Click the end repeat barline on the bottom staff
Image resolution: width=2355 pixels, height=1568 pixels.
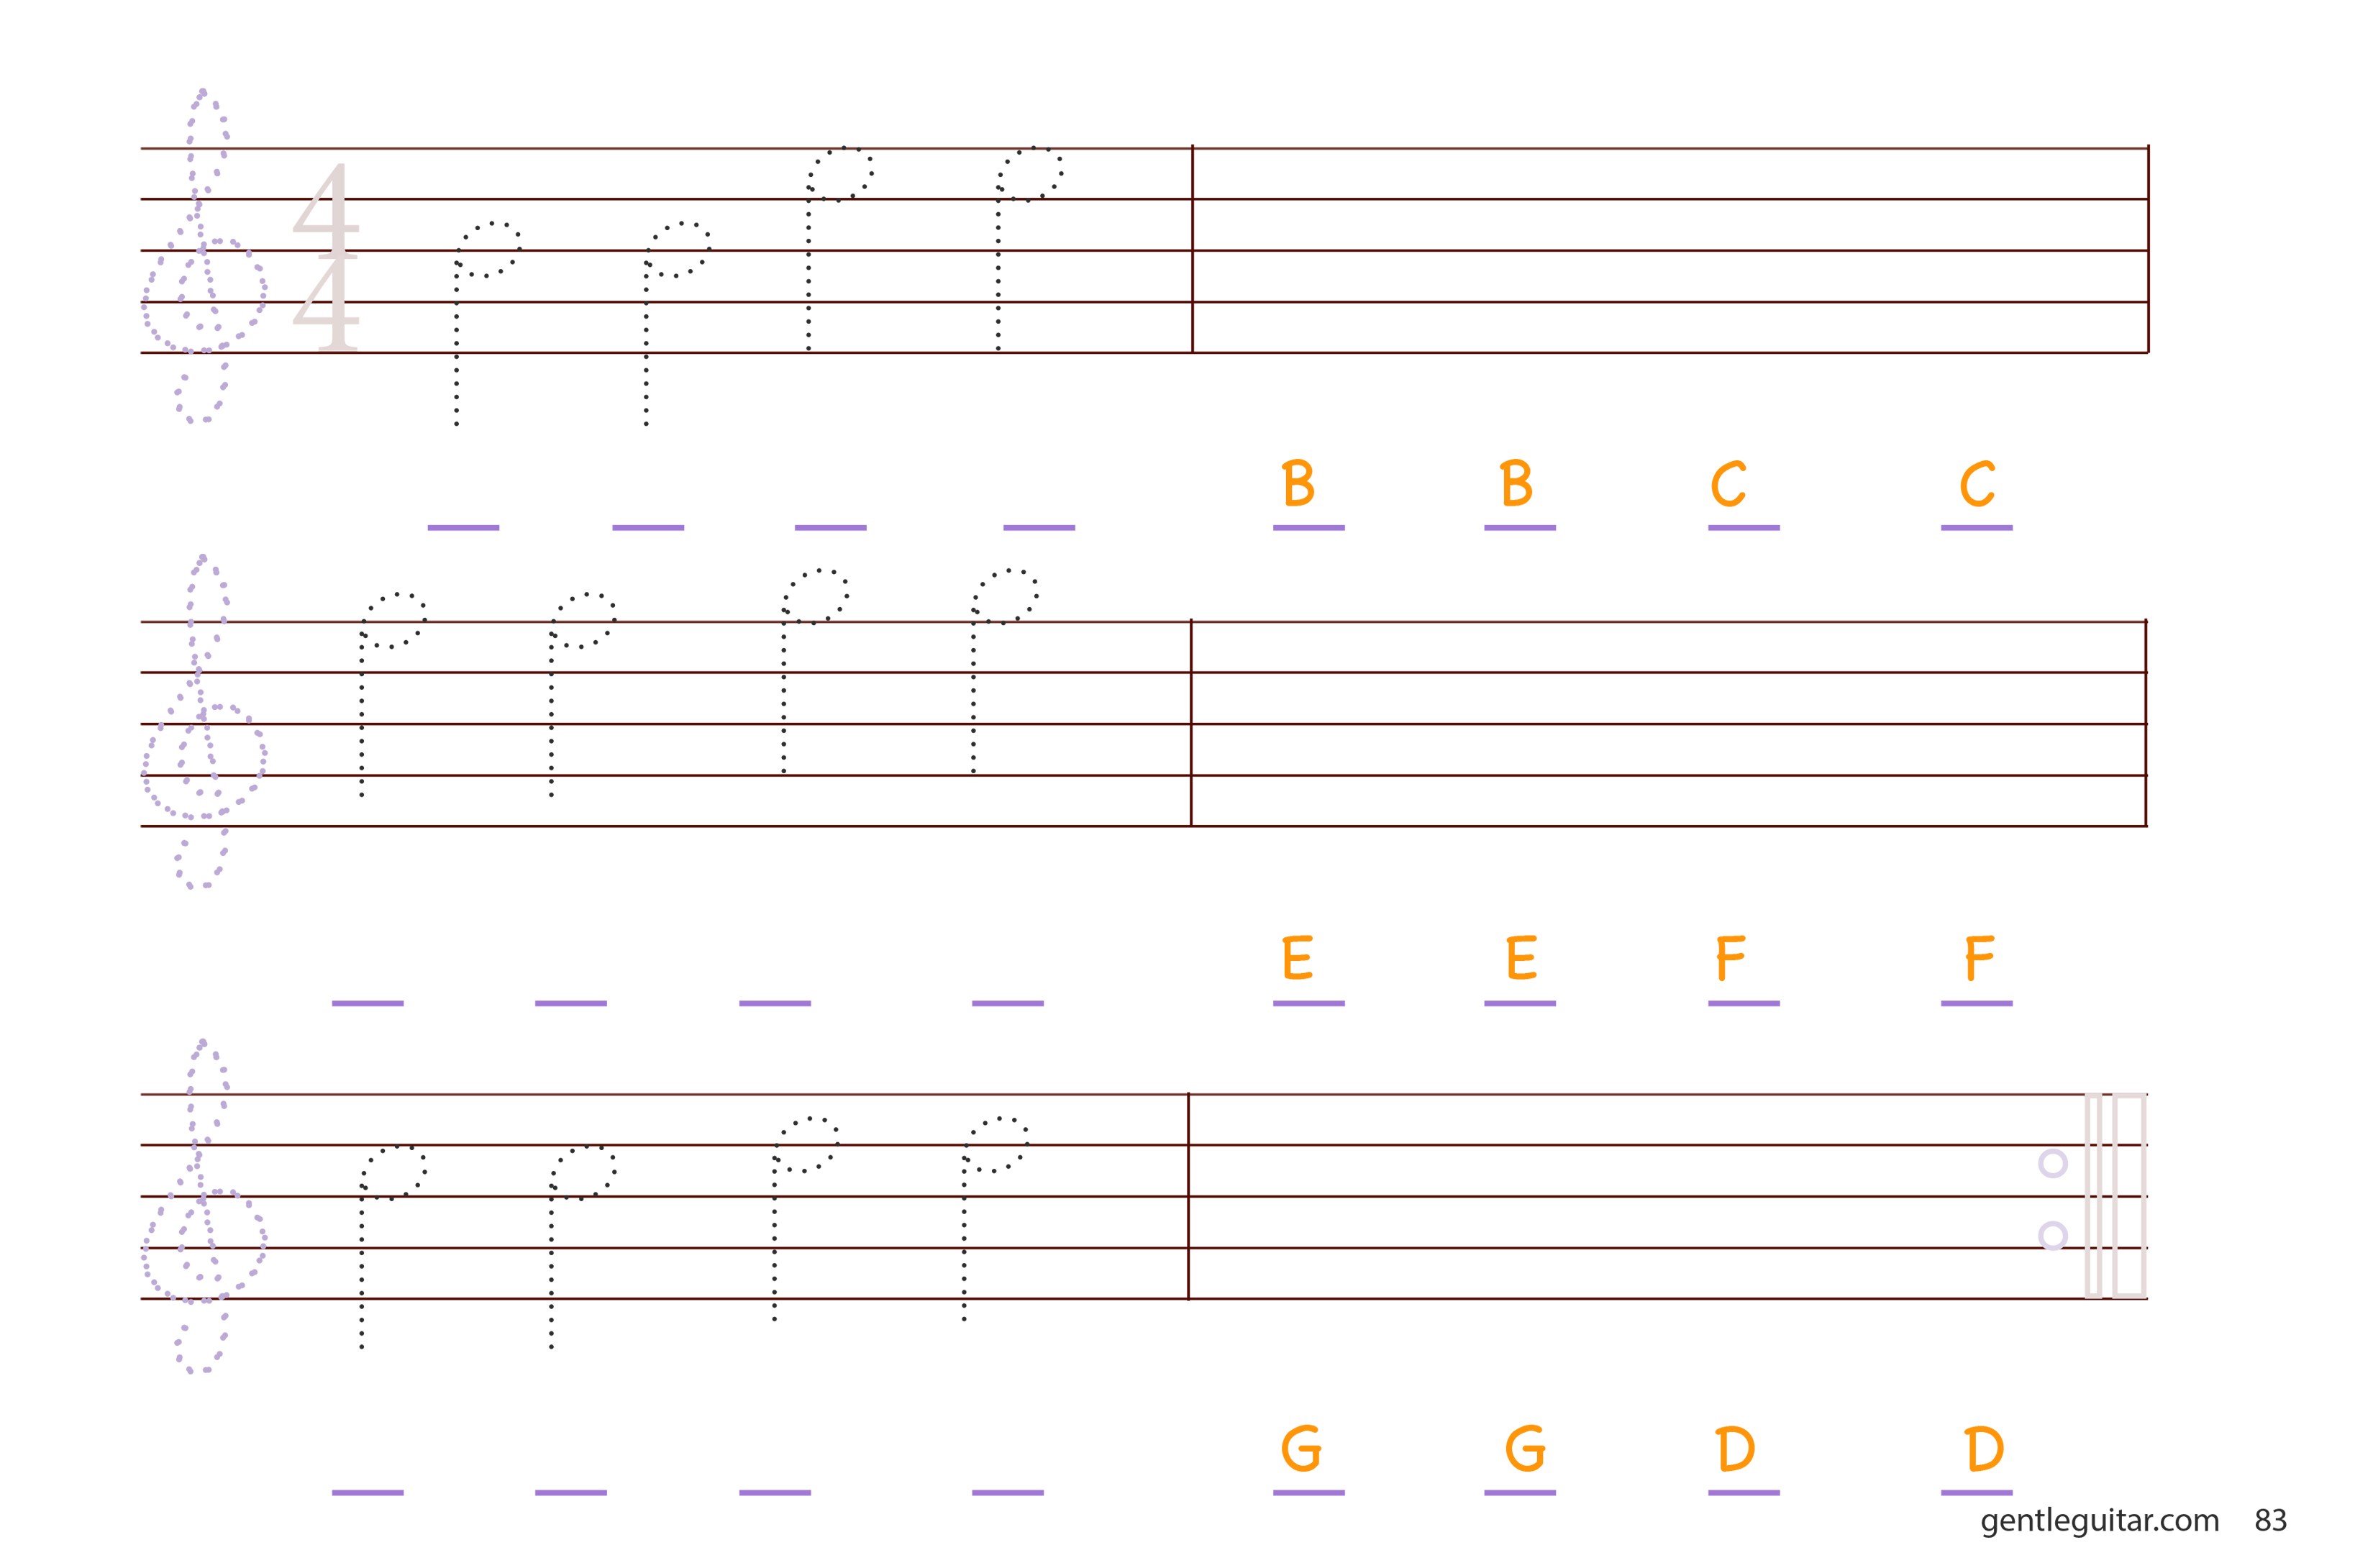coord(2115,1196)
